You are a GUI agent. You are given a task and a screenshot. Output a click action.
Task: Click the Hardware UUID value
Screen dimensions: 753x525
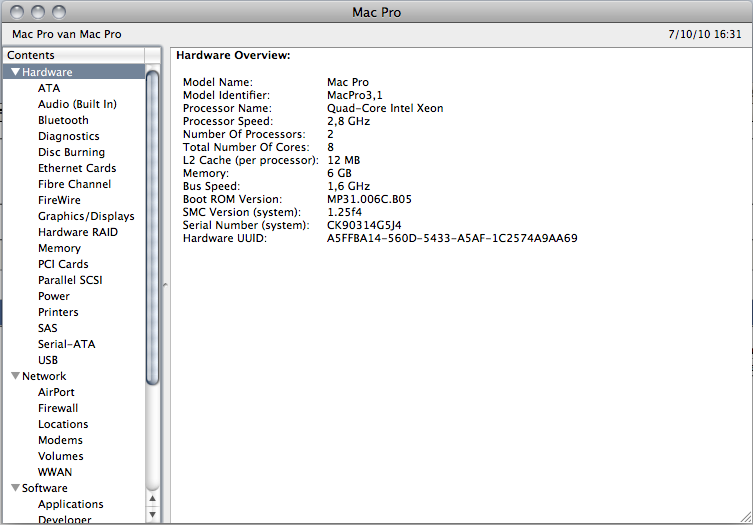[x=452, y=238]
